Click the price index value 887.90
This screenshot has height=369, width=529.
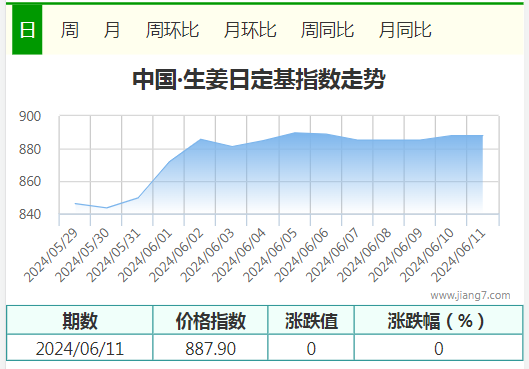pyautogui.click(x=211, y=348)
